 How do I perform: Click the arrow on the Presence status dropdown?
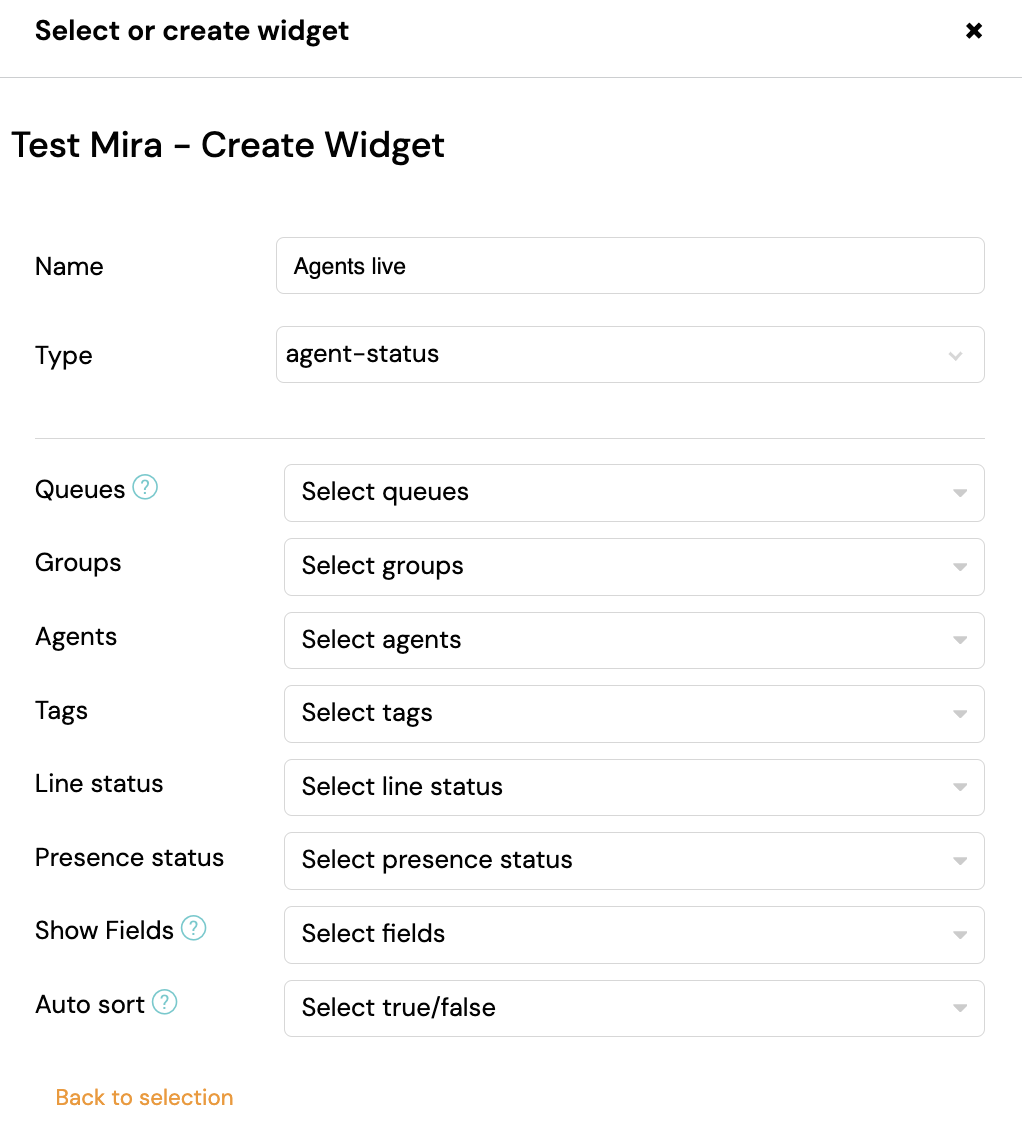pos(960,861)
